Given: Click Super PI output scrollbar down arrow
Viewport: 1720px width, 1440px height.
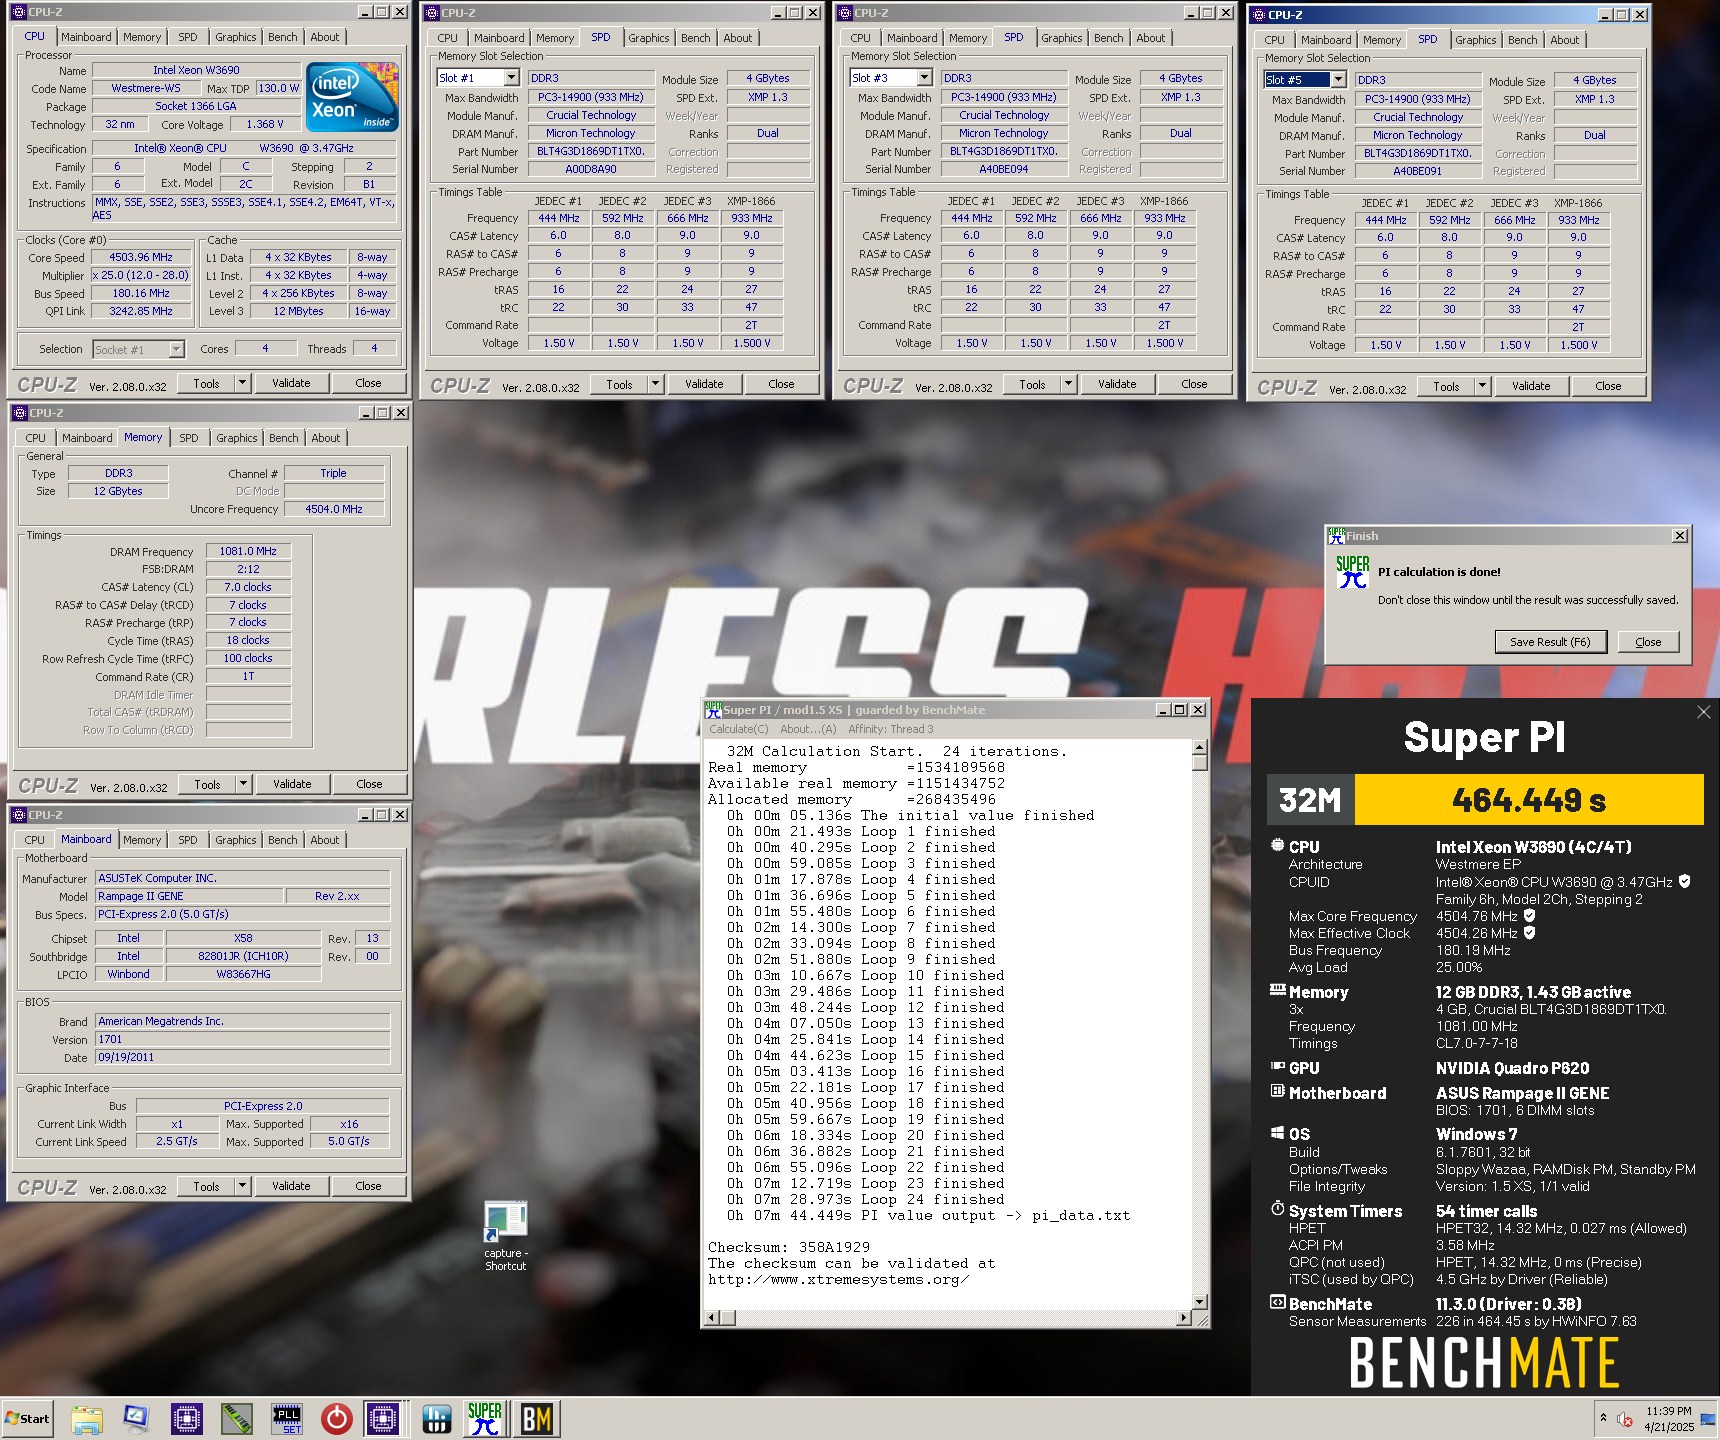Looking at the screenshot, I should pyautogui.click(x=1200, y=1302).
